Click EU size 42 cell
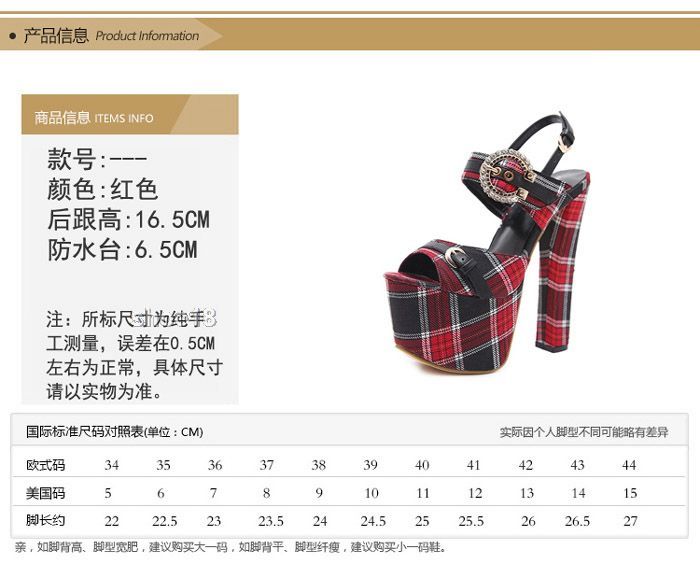 coord(526,465)
